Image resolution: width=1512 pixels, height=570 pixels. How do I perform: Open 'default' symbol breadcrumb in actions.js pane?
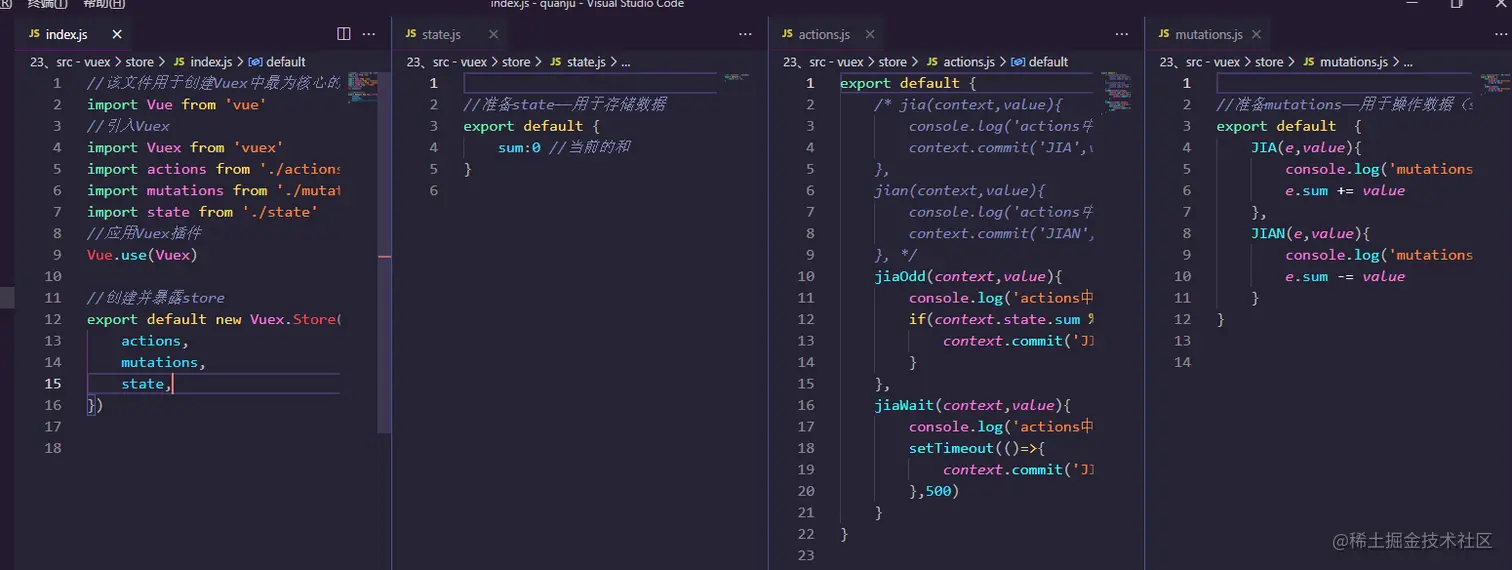click(1049, 62)
